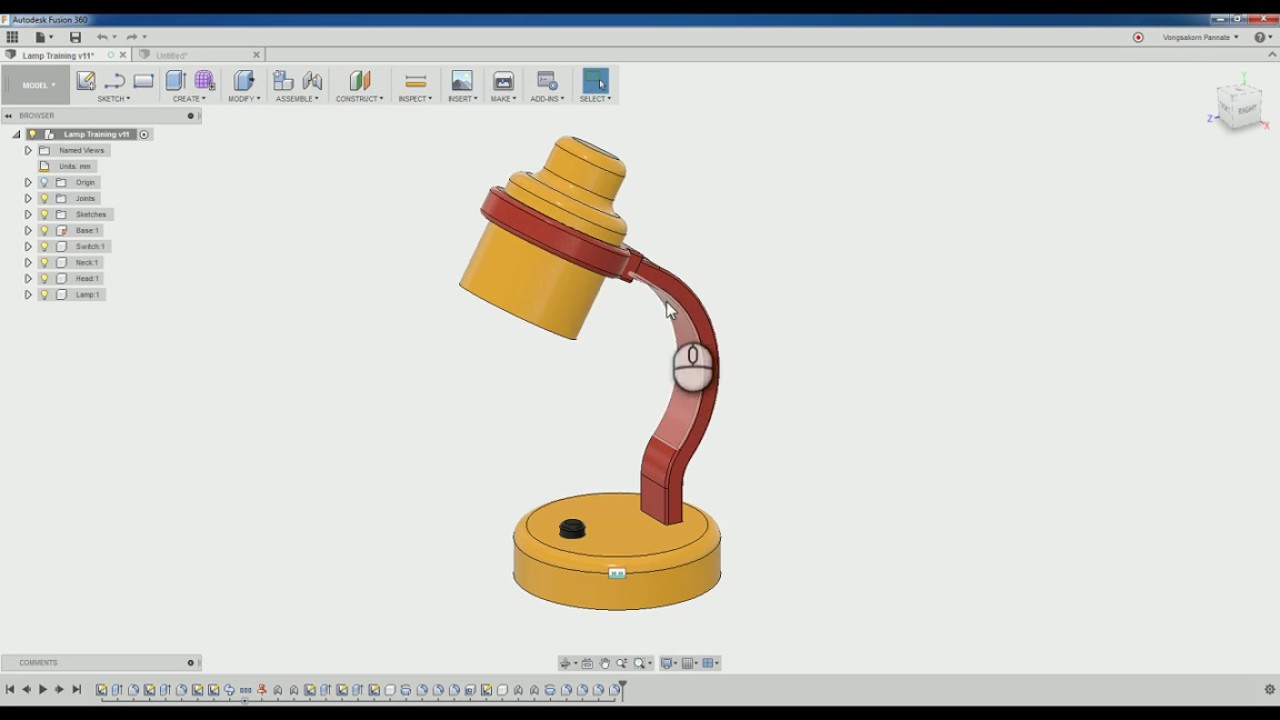The height and width of the screenshot is (720, 1280).
Task: Click the Orbit navigation icon
Action: pos(566,663)
